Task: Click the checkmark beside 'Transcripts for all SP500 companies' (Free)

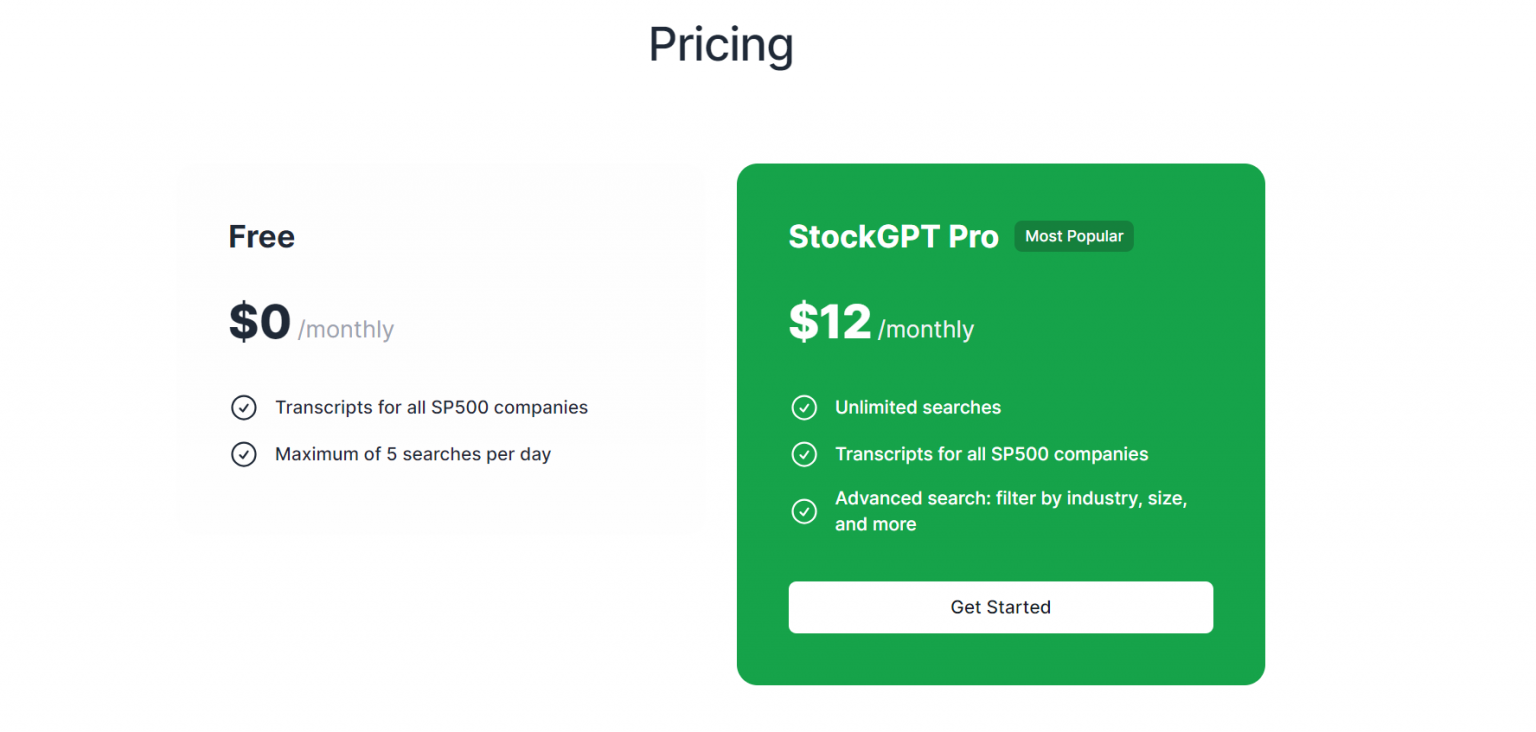Action: pos(244,407)
